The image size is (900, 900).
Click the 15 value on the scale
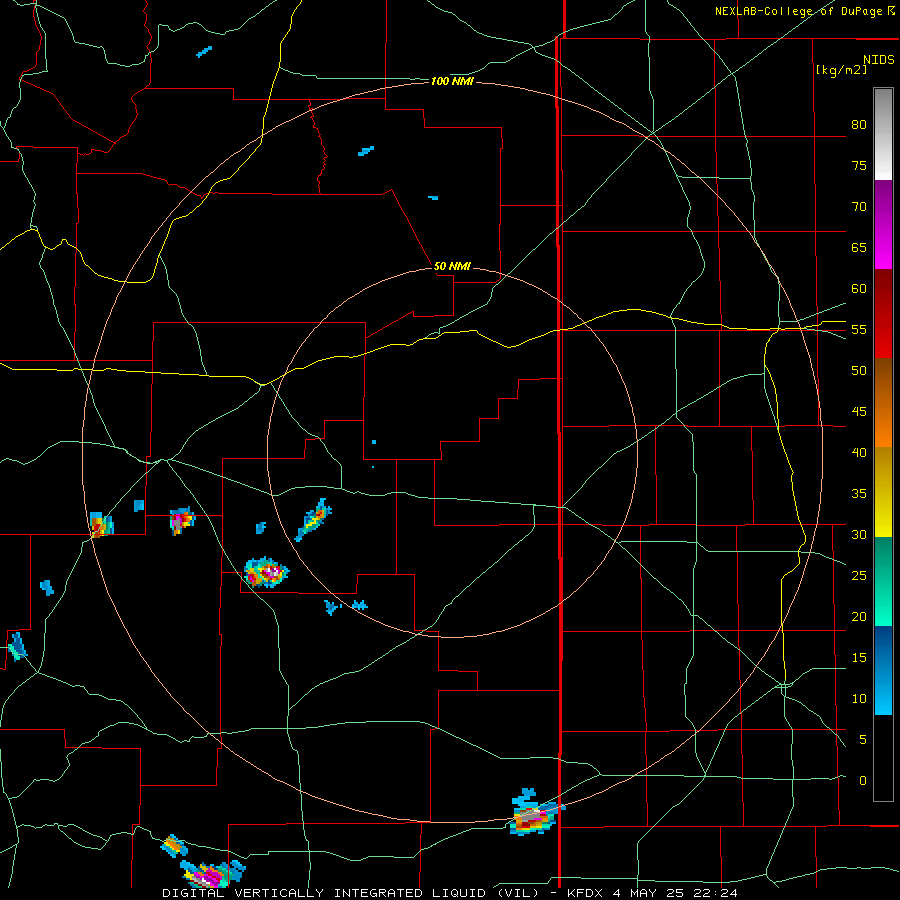click(x=859, y=658)
